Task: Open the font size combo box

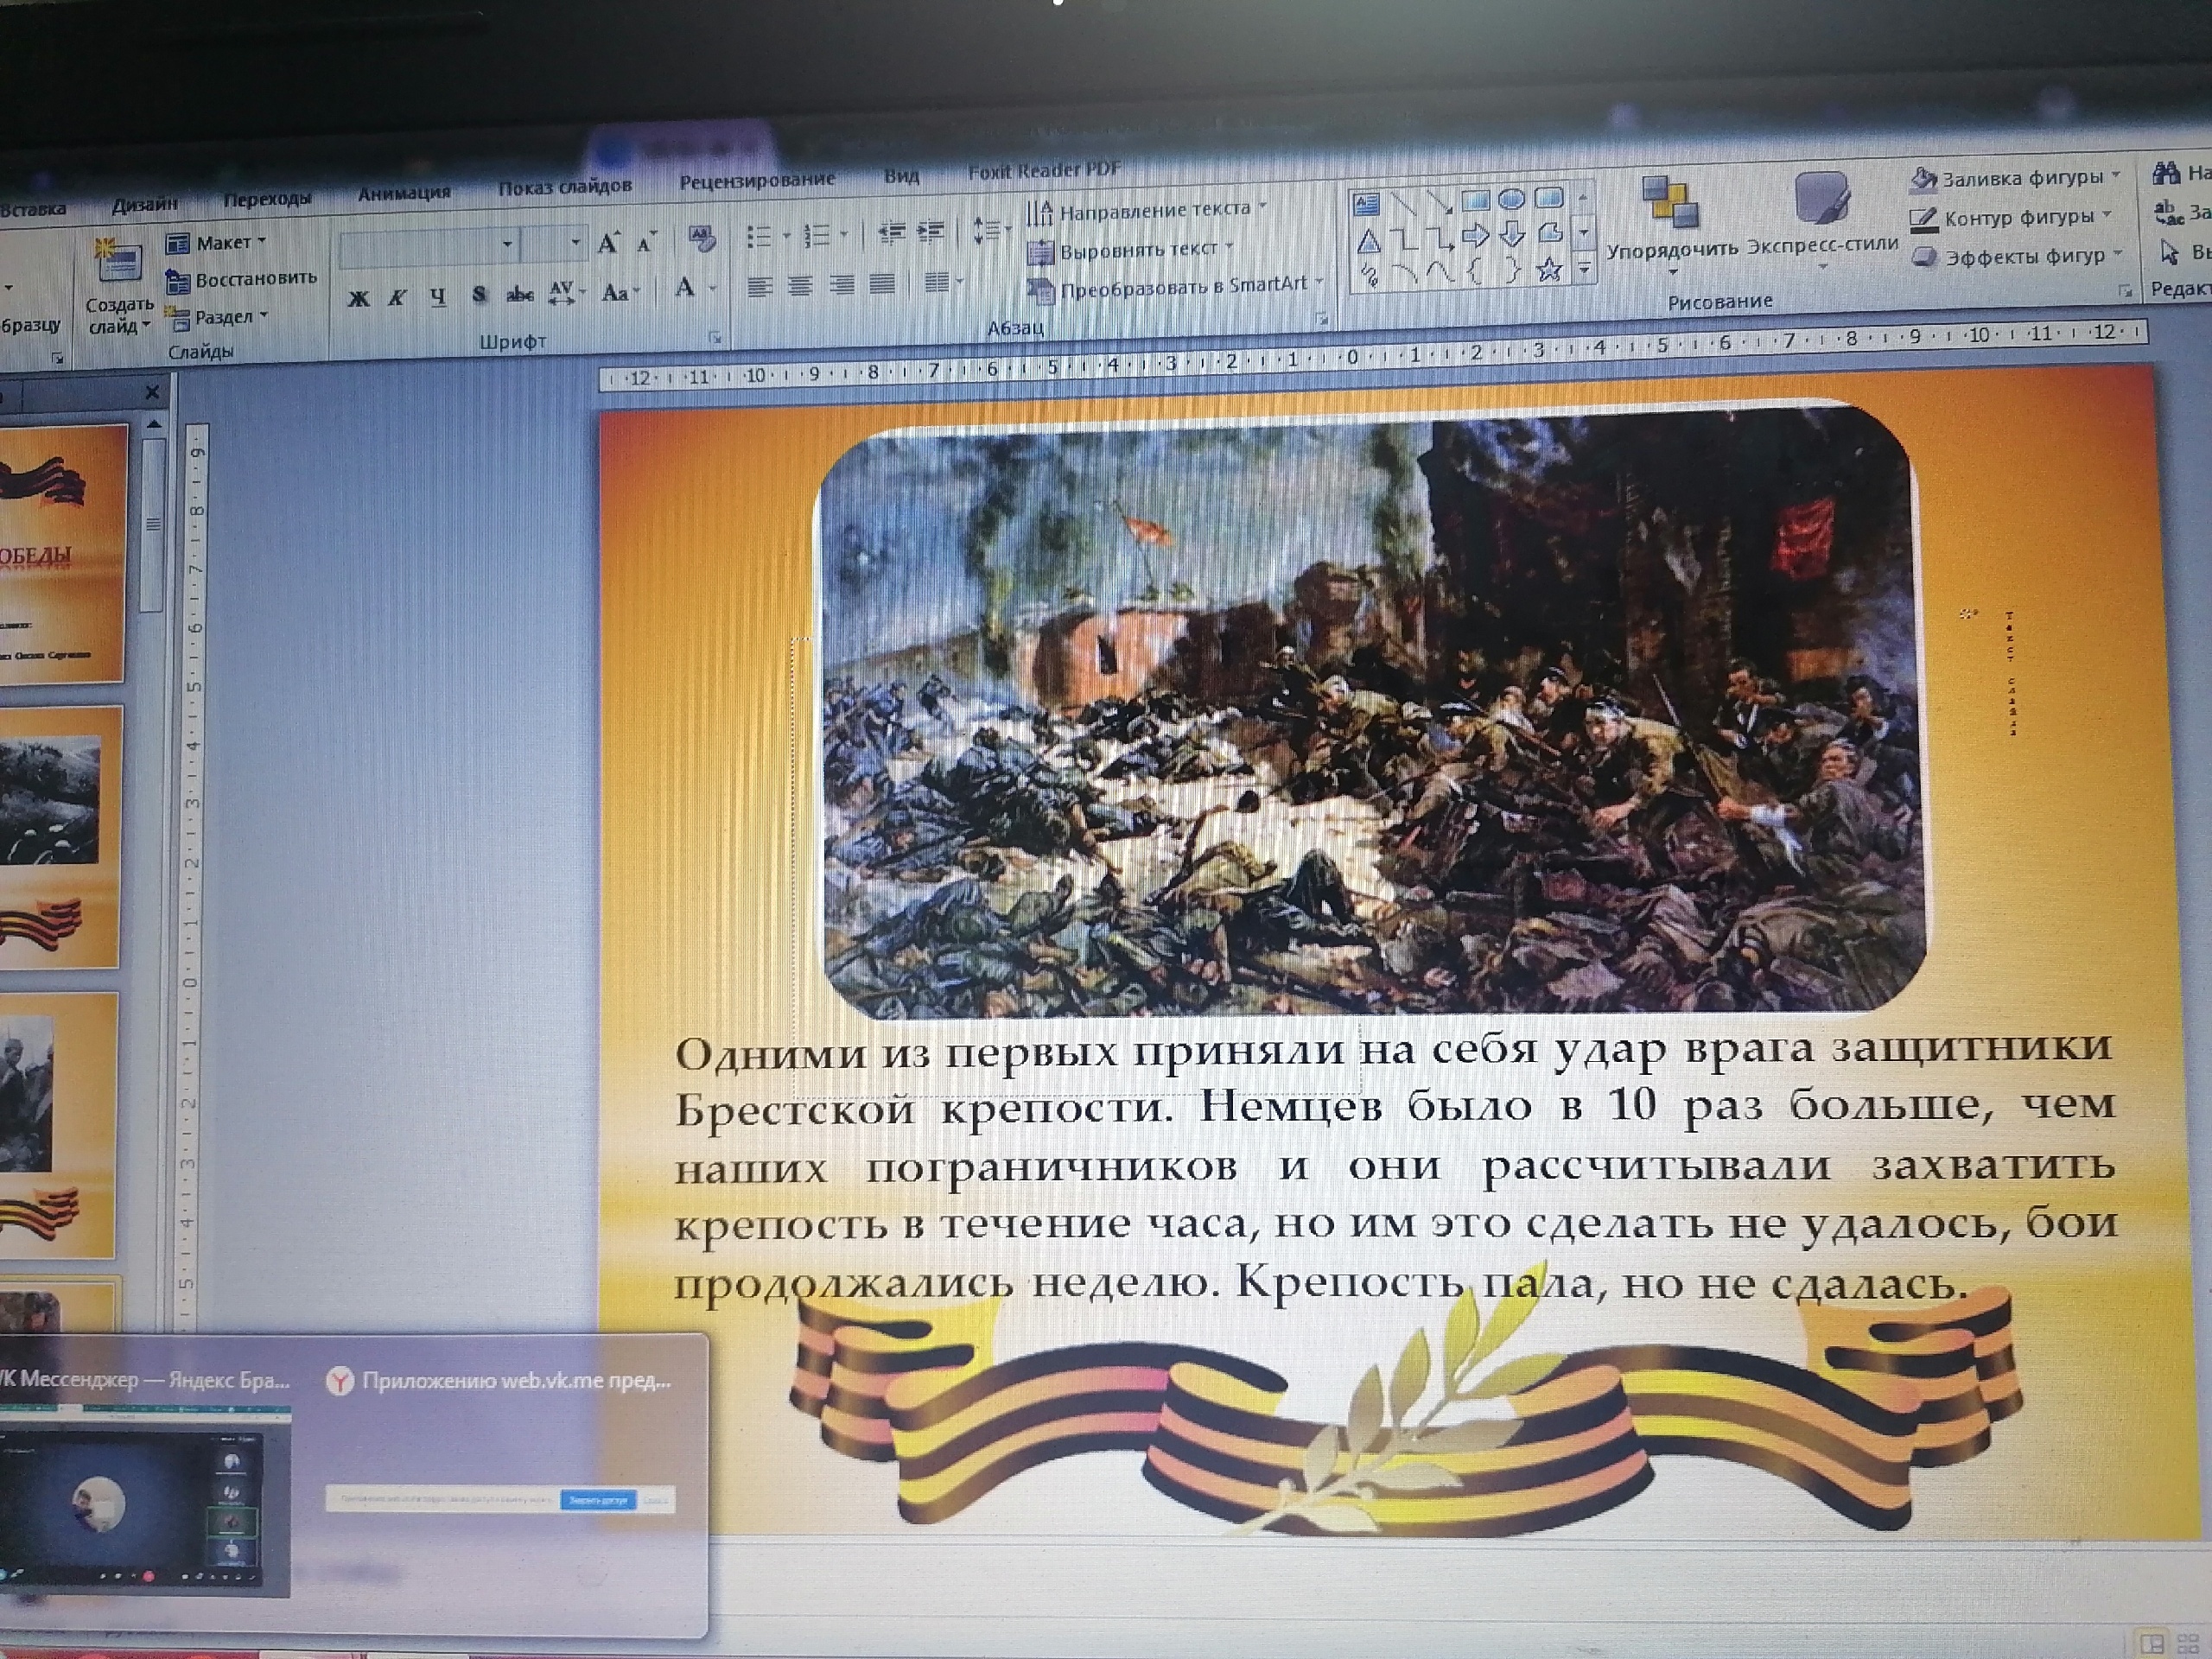Action: (x=554, y=244)
